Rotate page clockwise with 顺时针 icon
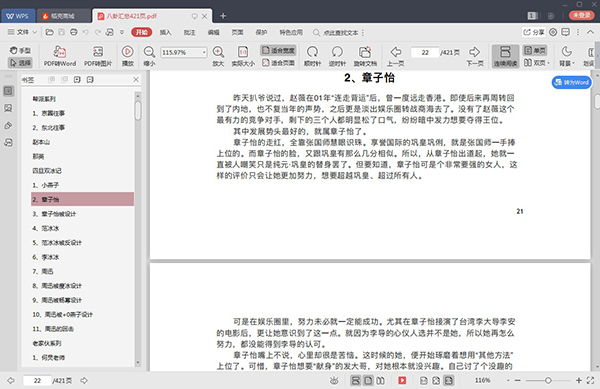 tap(312, 56)
